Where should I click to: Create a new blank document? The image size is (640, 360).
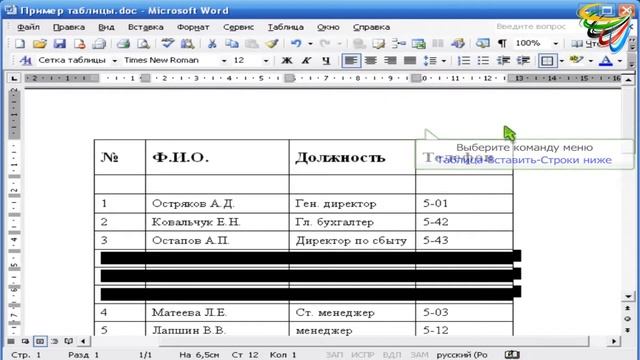pyautogui.click(x=20, y=43)
